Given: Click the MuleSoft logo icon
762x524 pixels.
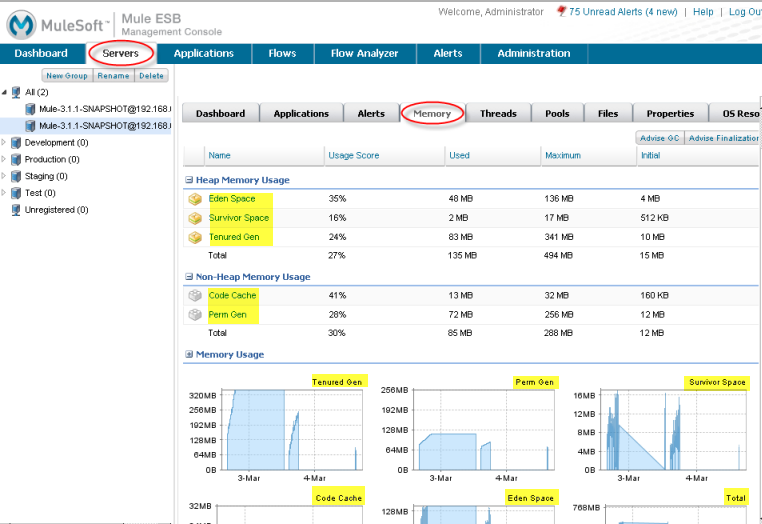Looking at the screenshot, I should coord(23,22).
